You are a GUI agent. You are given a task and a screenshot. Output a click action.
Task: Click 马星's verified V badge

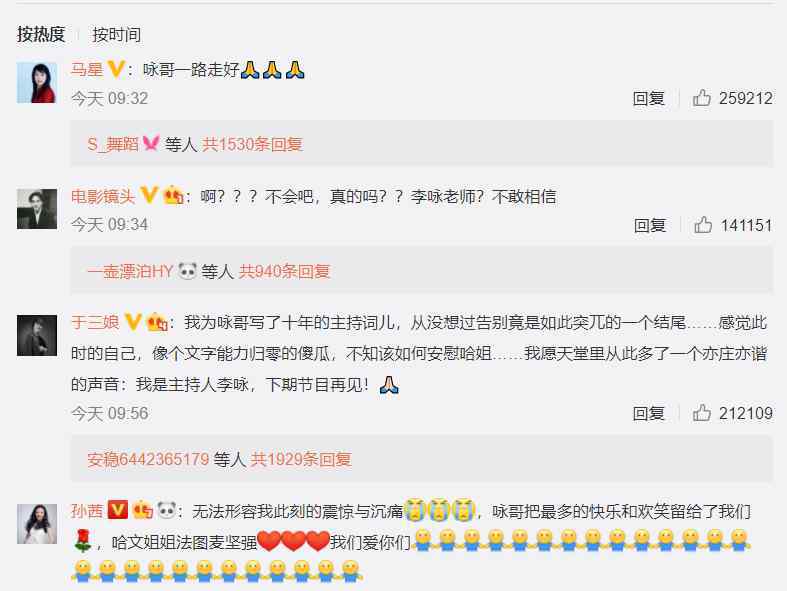pyautogui.click(x=116, y=69)
